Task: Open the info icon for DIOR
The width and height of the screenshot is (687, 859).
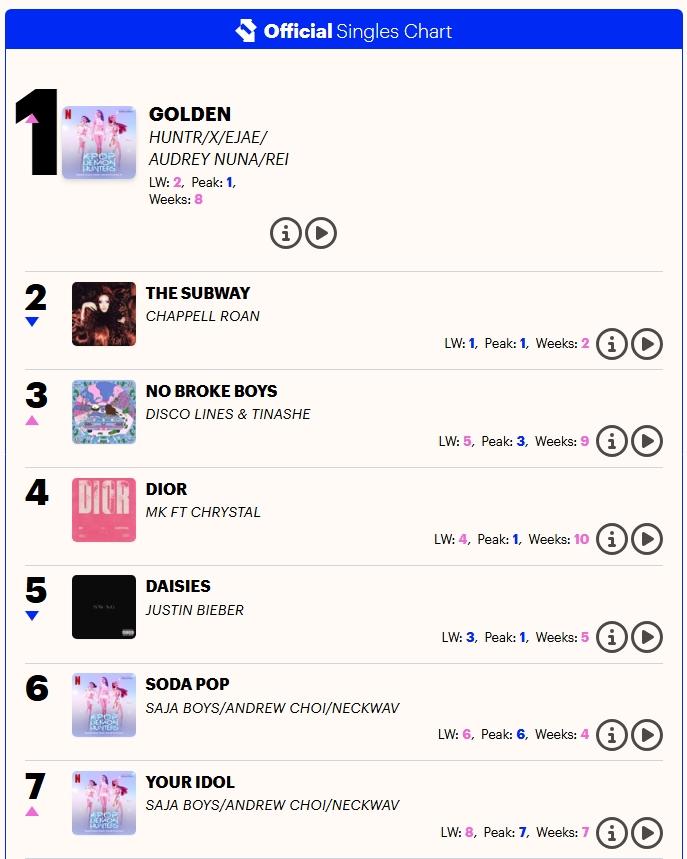Action: [612, 538]
